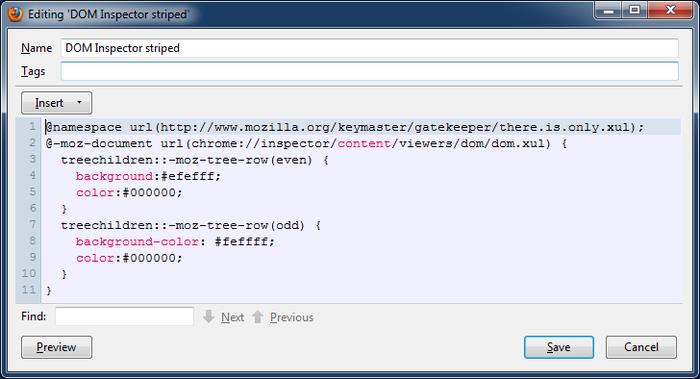Click inside the Find search box
This screenshot has height=379, width=700.
(125, 317)
